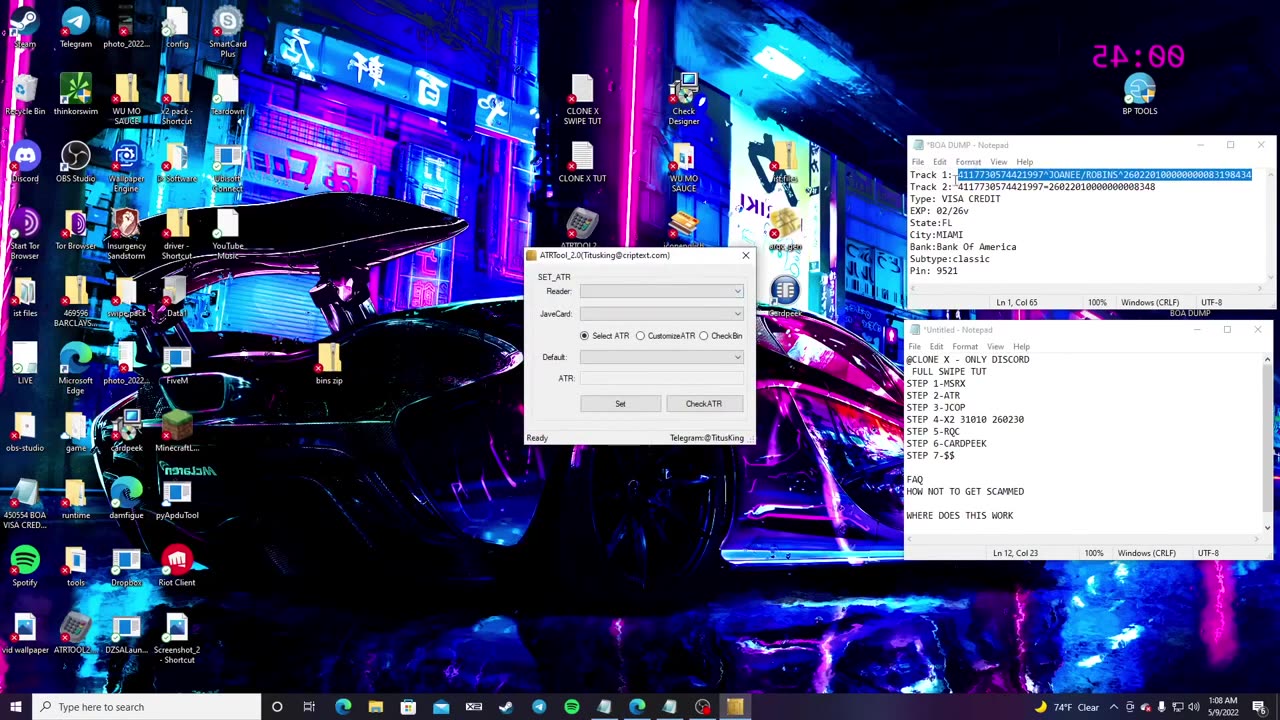Screen dimensions: 1280x720
Task: Open Format menu in BOA DUMP Notepad
Action: point(968,162)
